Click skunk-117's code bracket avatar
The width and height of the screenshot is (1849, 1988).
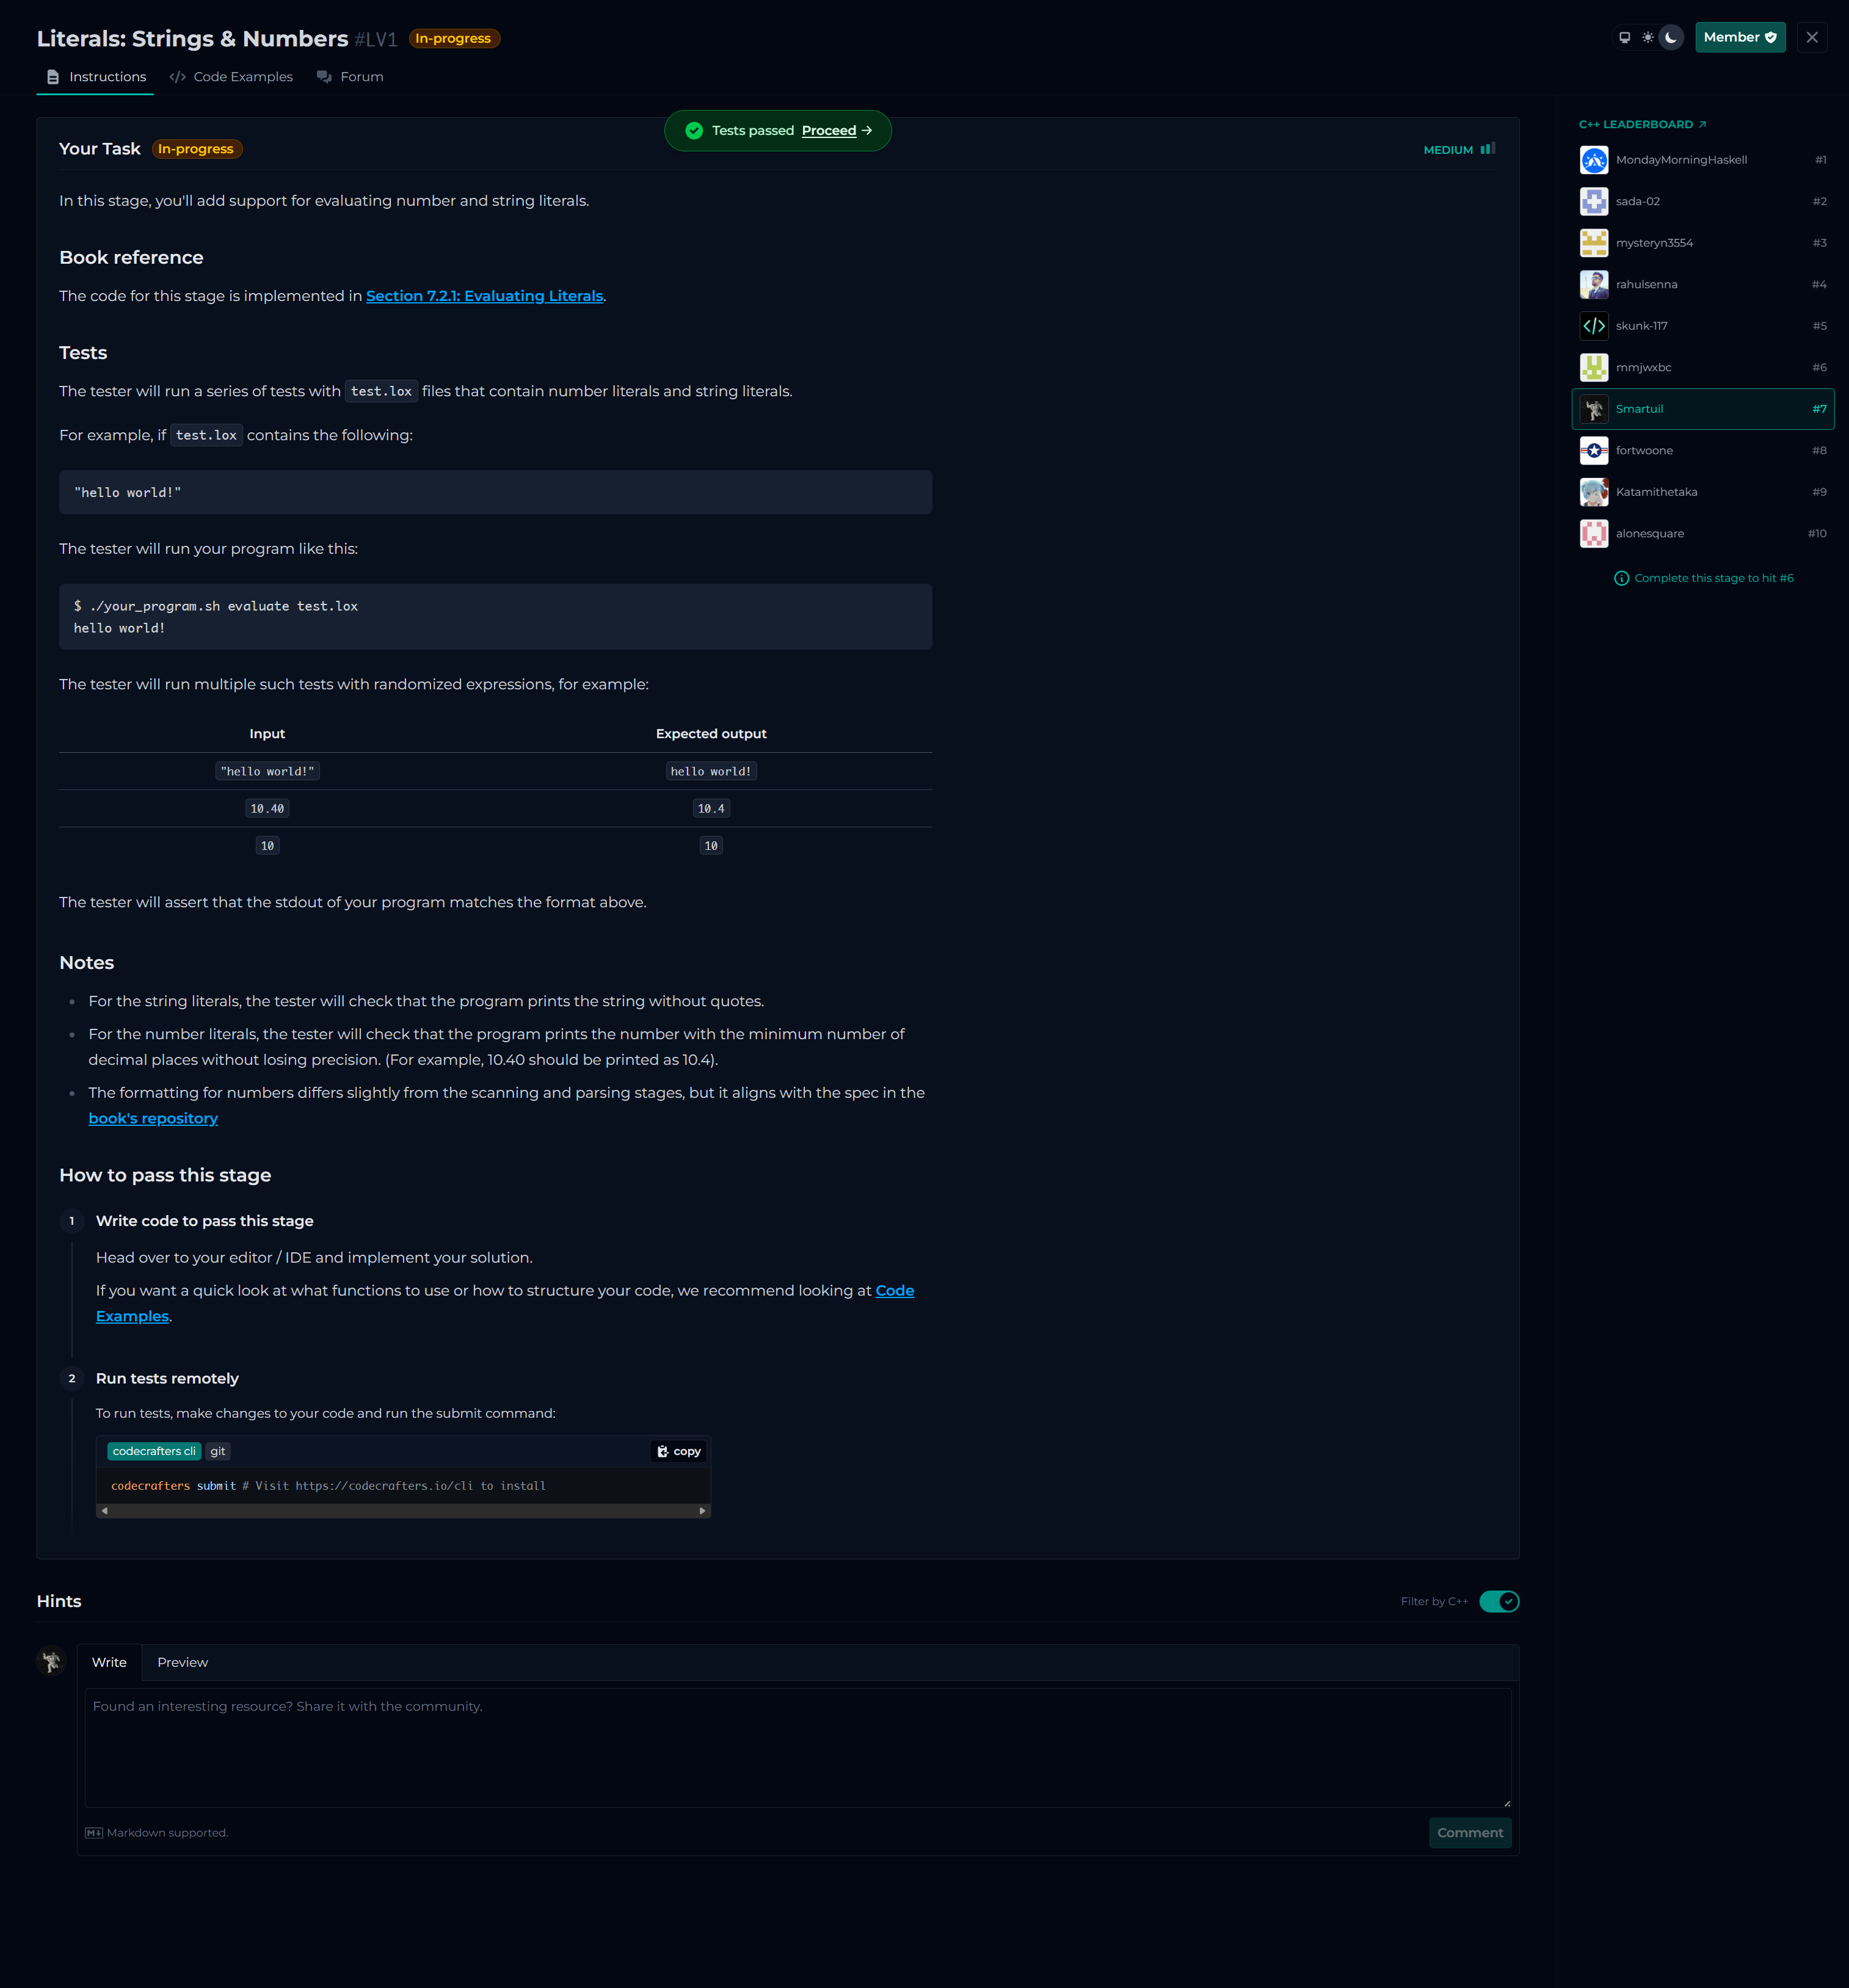[x=1594, y=326]
